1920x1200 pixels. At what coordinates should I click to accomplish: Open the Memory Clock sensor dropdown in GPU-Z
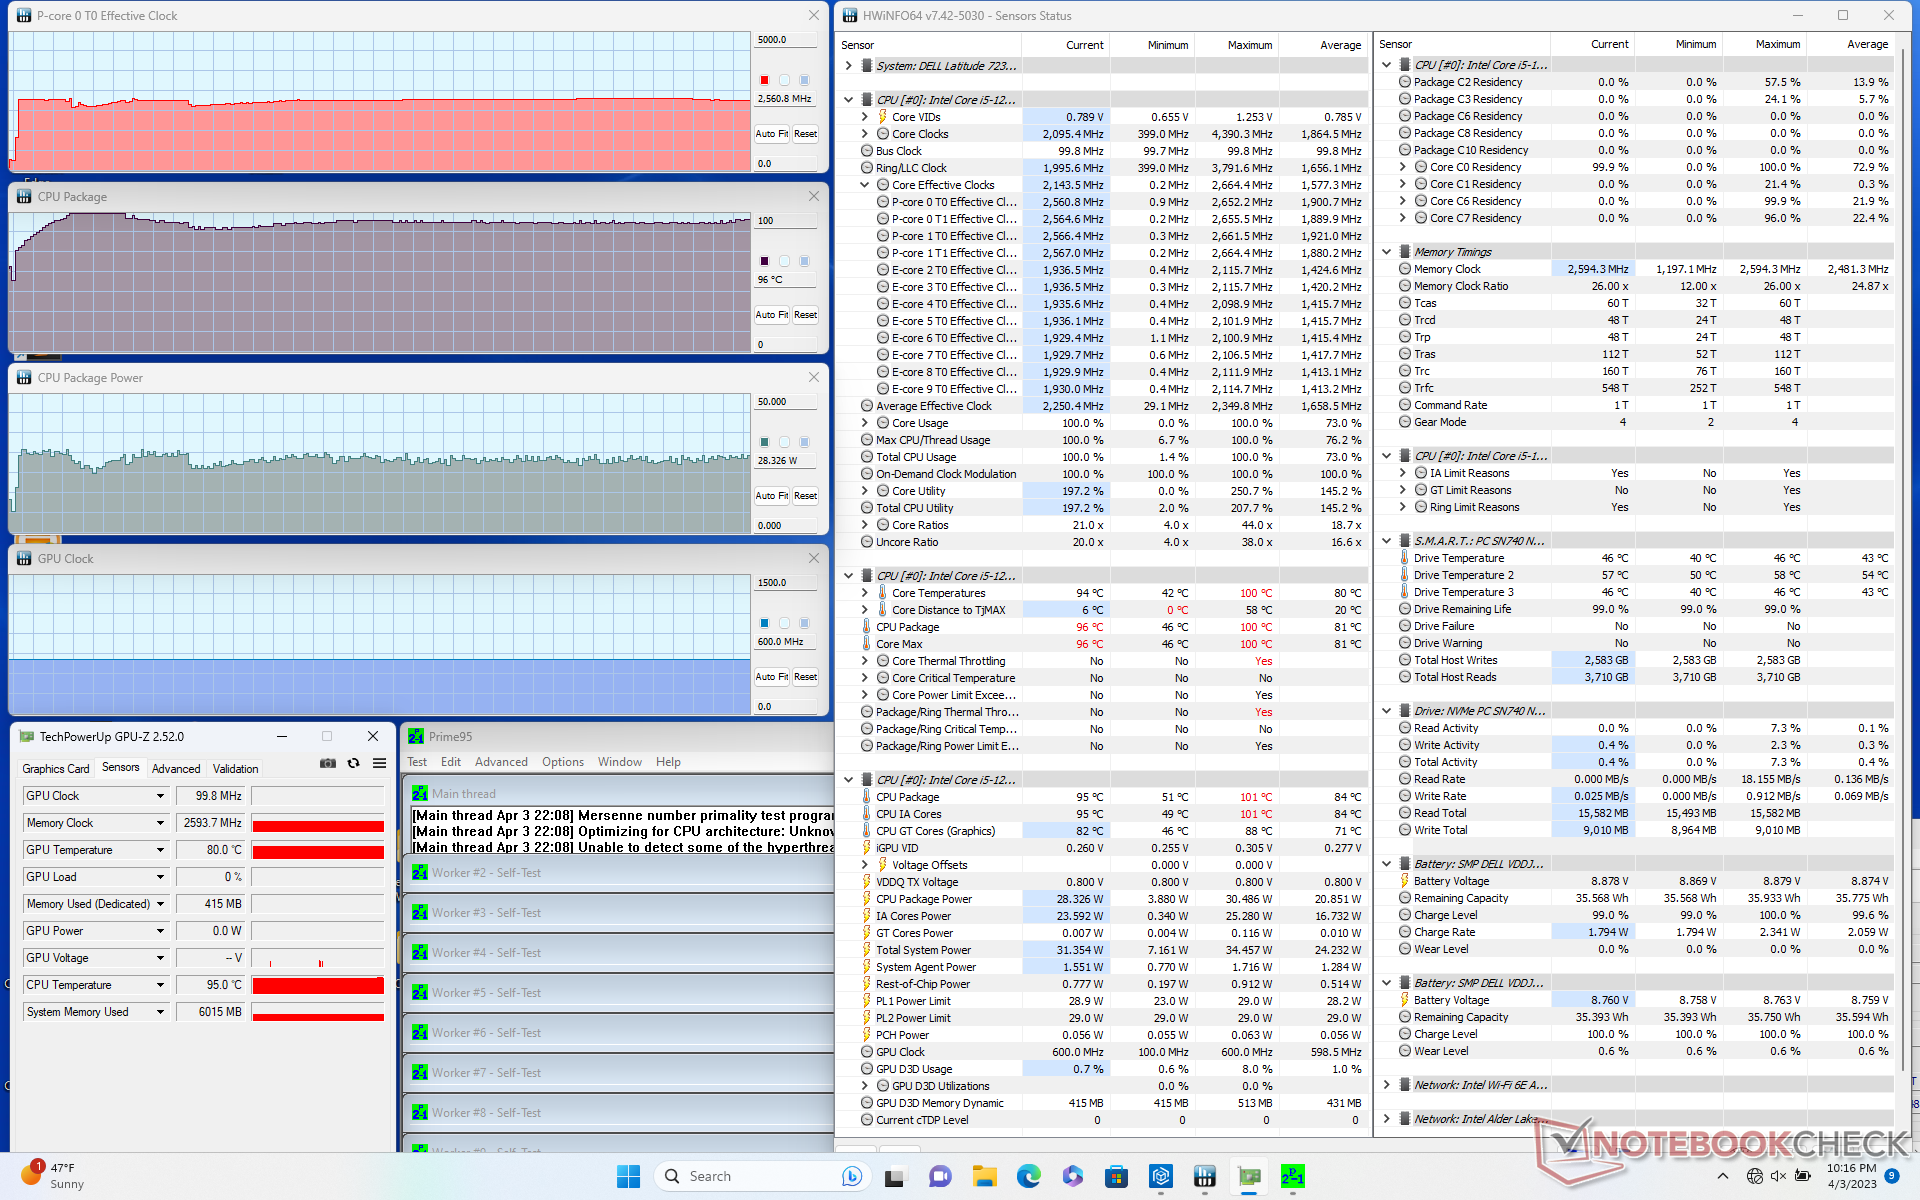[x=160, y=823]
